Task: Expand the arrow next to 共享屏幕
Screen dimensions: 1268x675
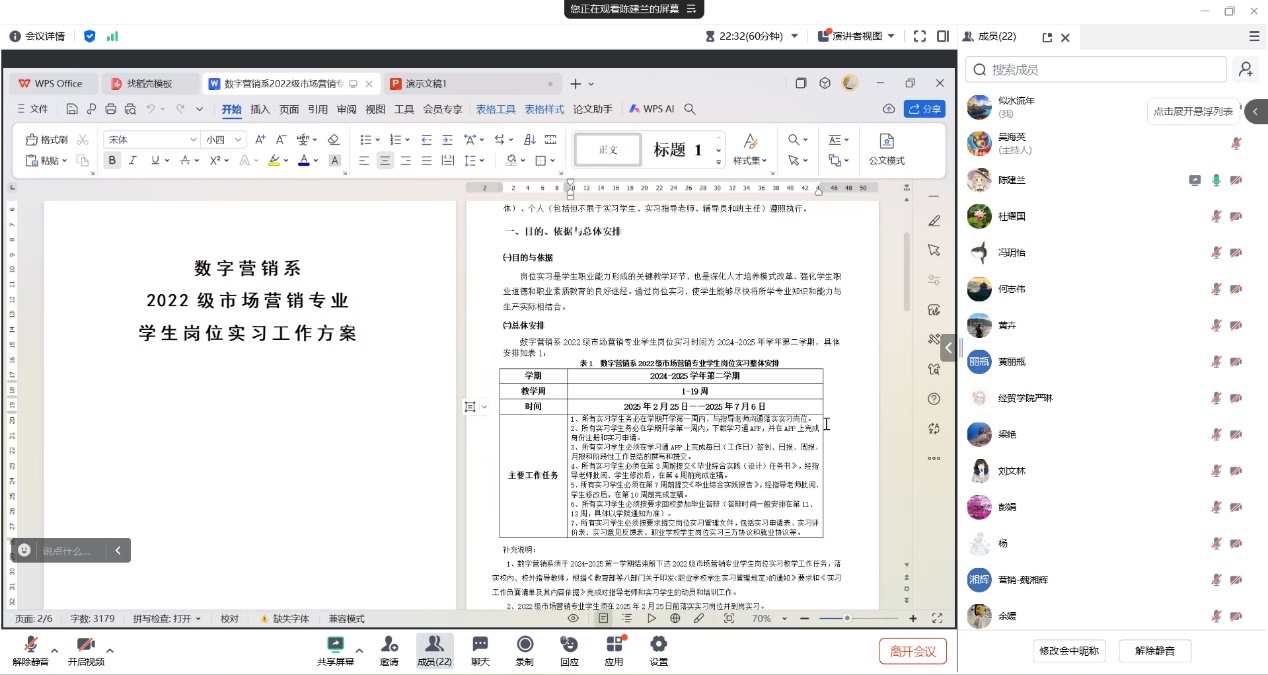Action: pos(361,650)
